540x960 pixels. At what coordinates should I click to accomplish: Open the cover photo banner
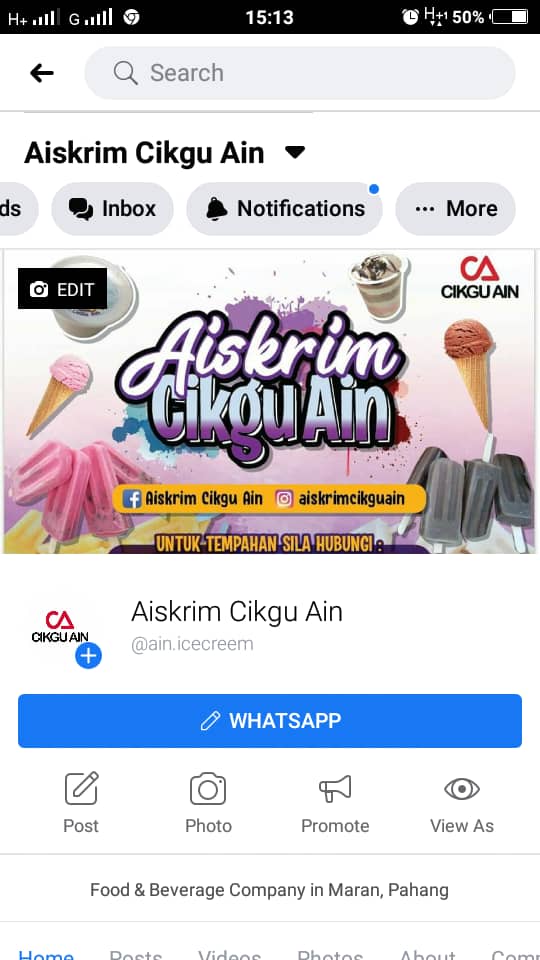[270, 401]
